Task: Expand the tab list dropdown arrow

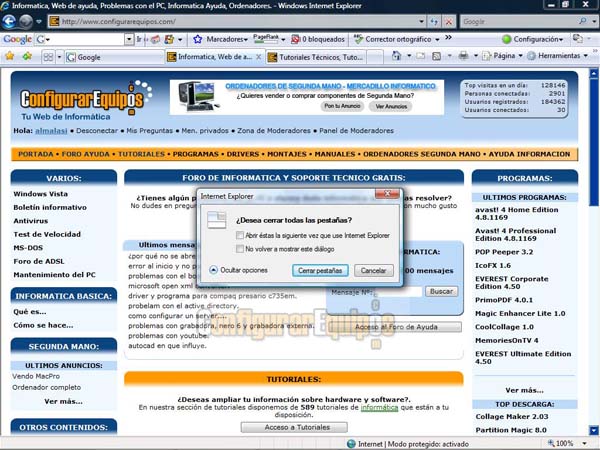Action: click(x=59, y=57)
